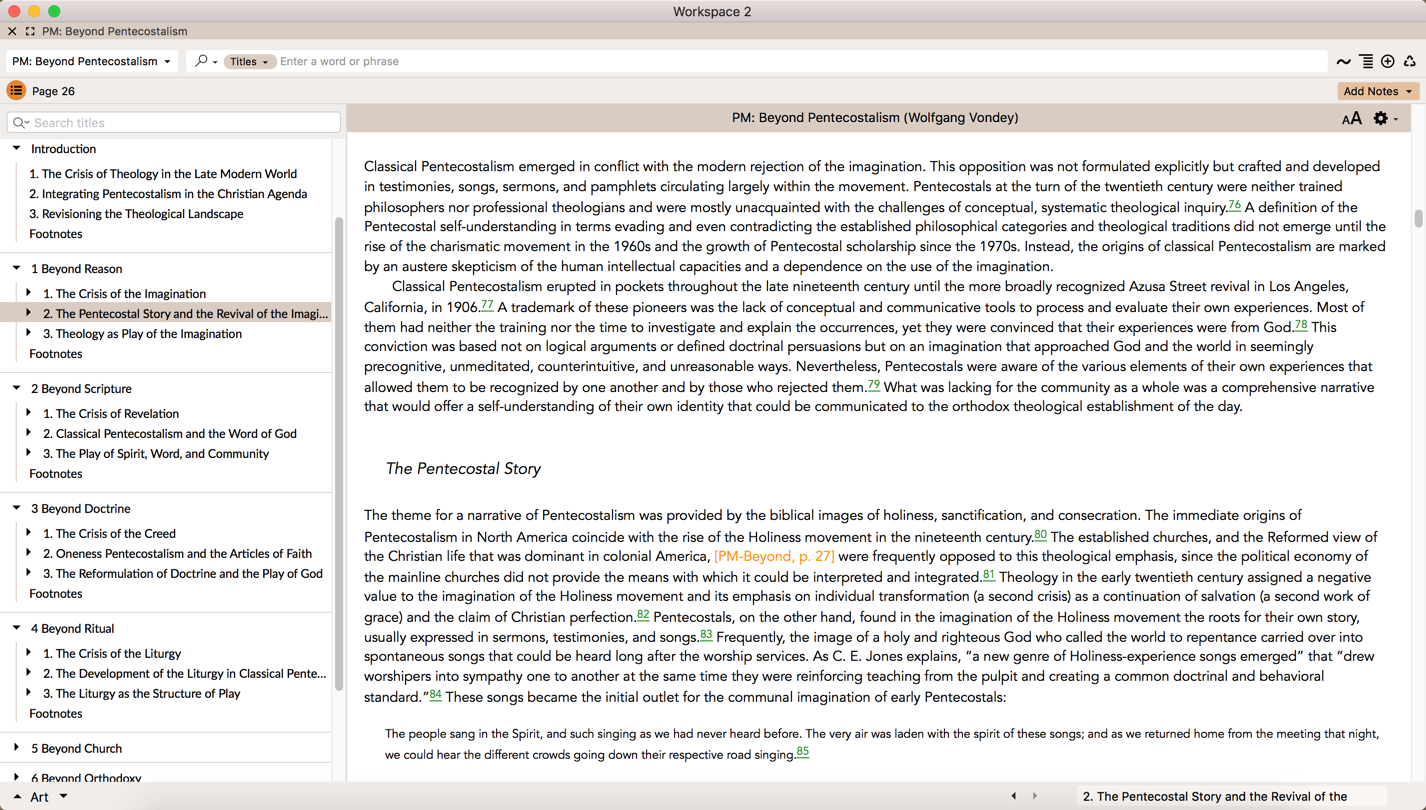This screenshot has width=1426, height=810.
Task: Go to previous section with left arrow
Action: (x=1014, y=796)
